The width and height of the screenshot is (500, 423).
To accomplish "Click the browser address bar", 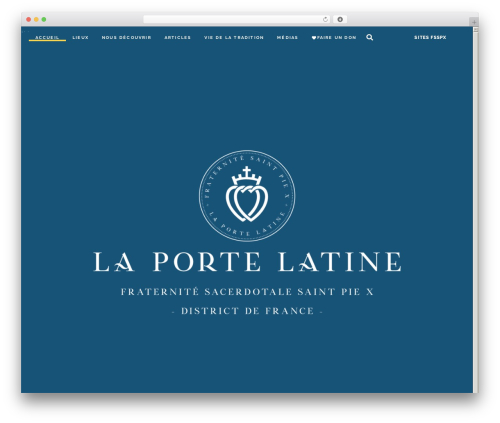I will point(237,19).
